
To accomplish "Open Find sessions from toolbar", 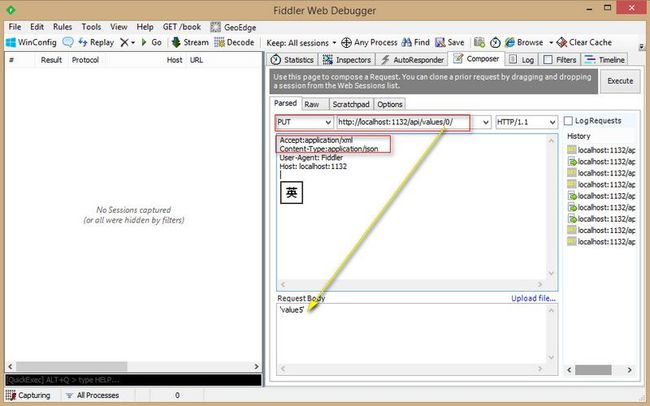I will coord(416,42).
